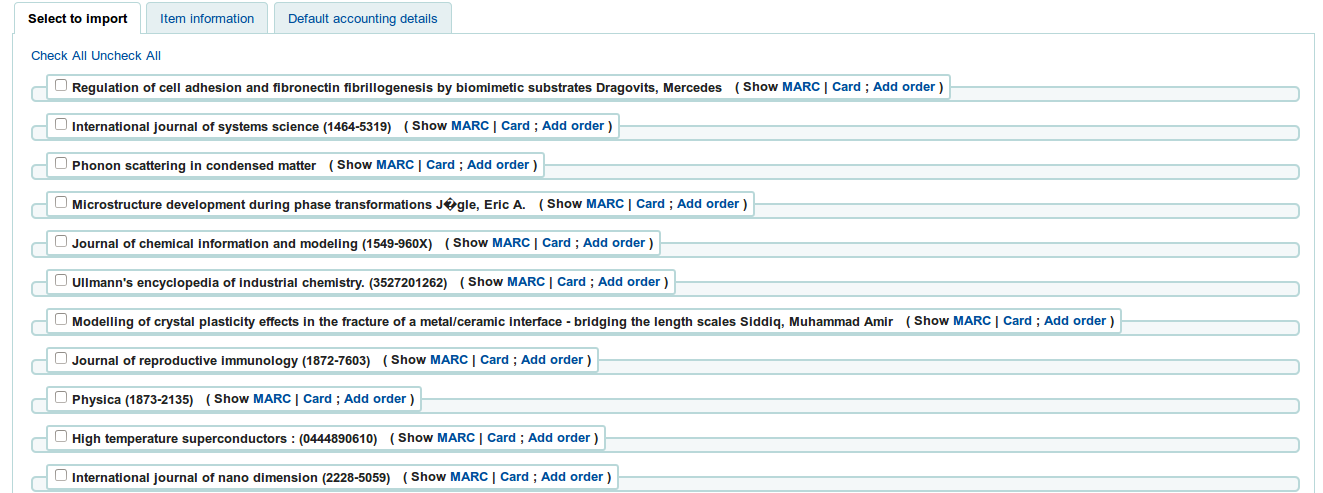Check the International journal of systems science box
The width and height of the screenshot is (1323, 493).
(x=61, y=124)
